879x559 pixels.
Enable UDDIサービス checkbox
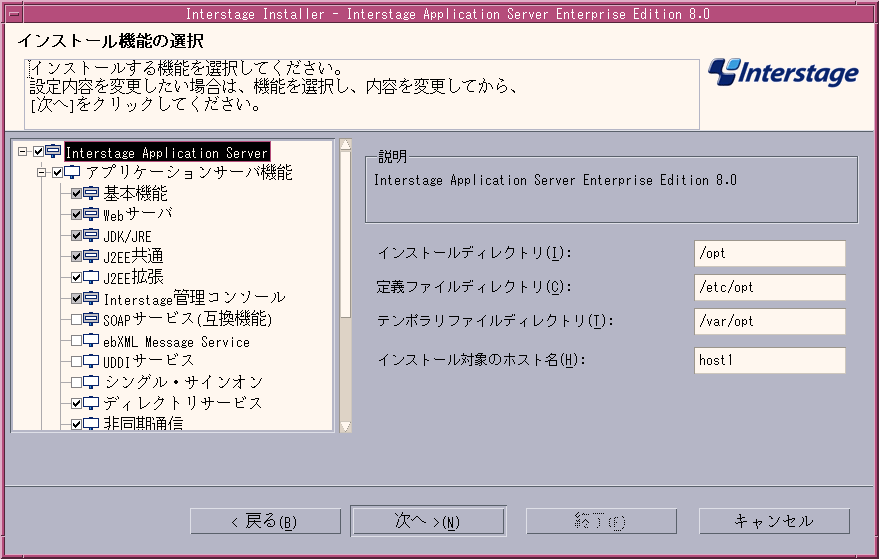coord(76,361)
